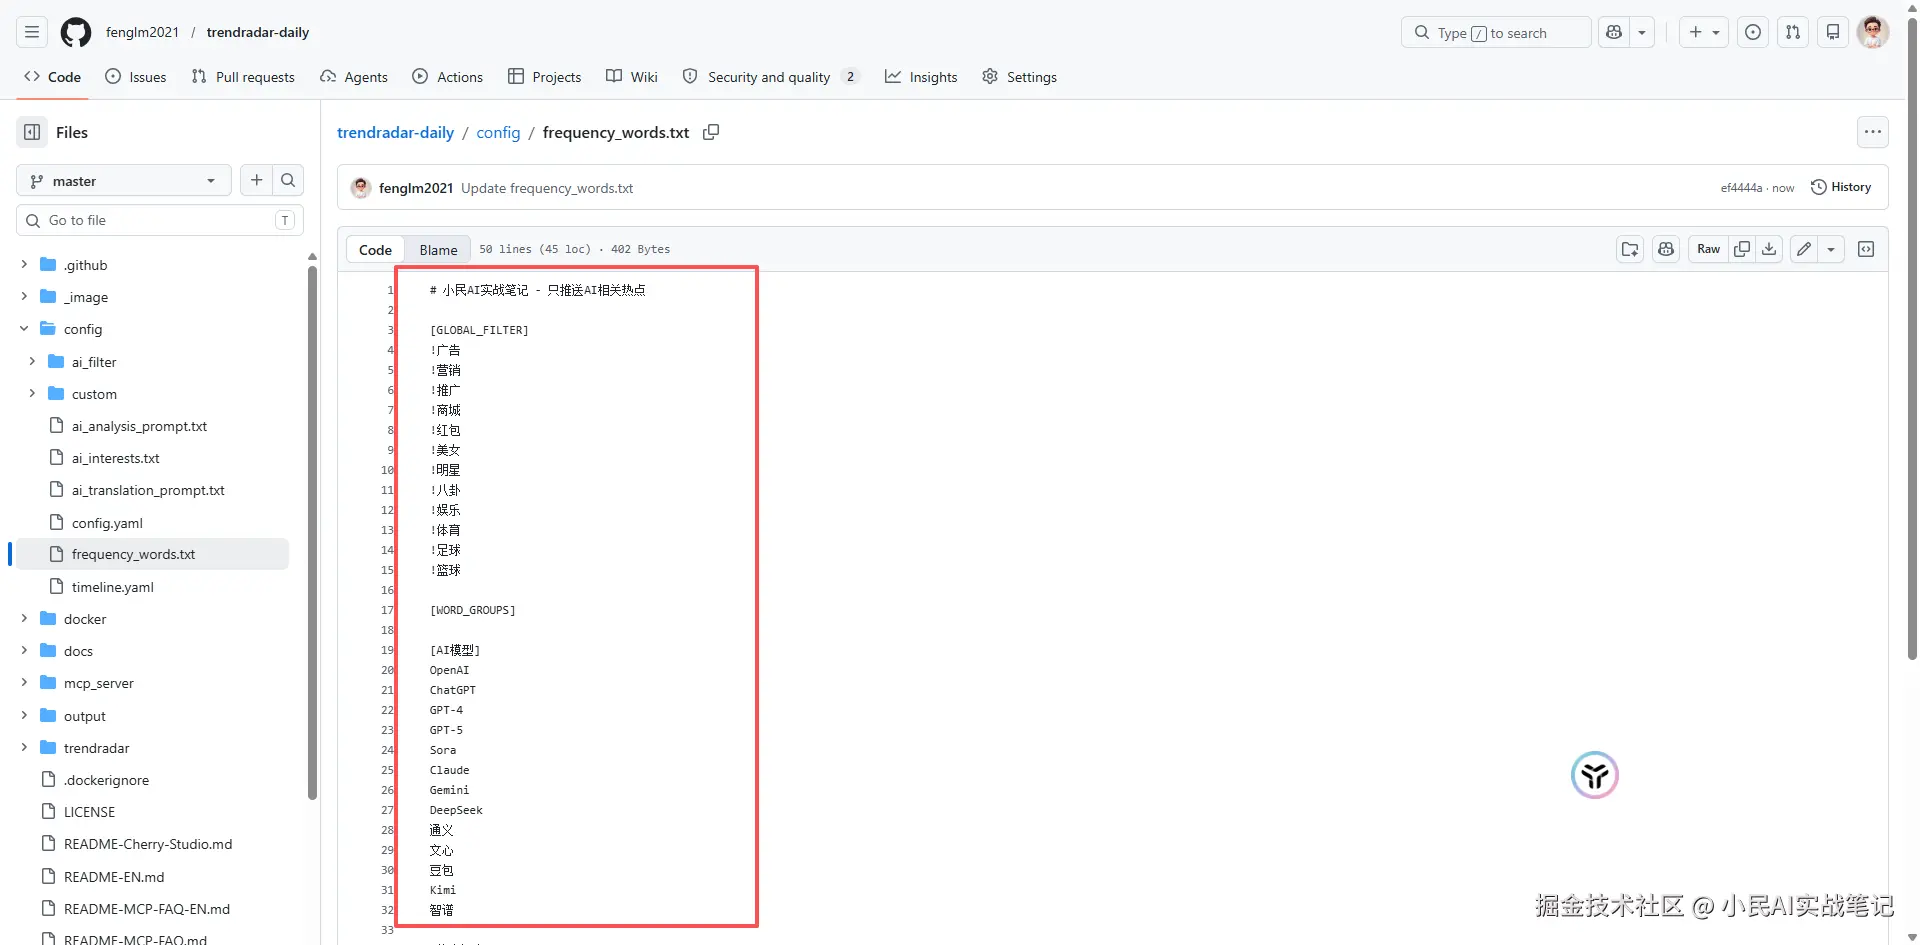This screenshot has height=945, width=1920.
Task: Copy raw file contents
Action: click(x=1742, y=249)
